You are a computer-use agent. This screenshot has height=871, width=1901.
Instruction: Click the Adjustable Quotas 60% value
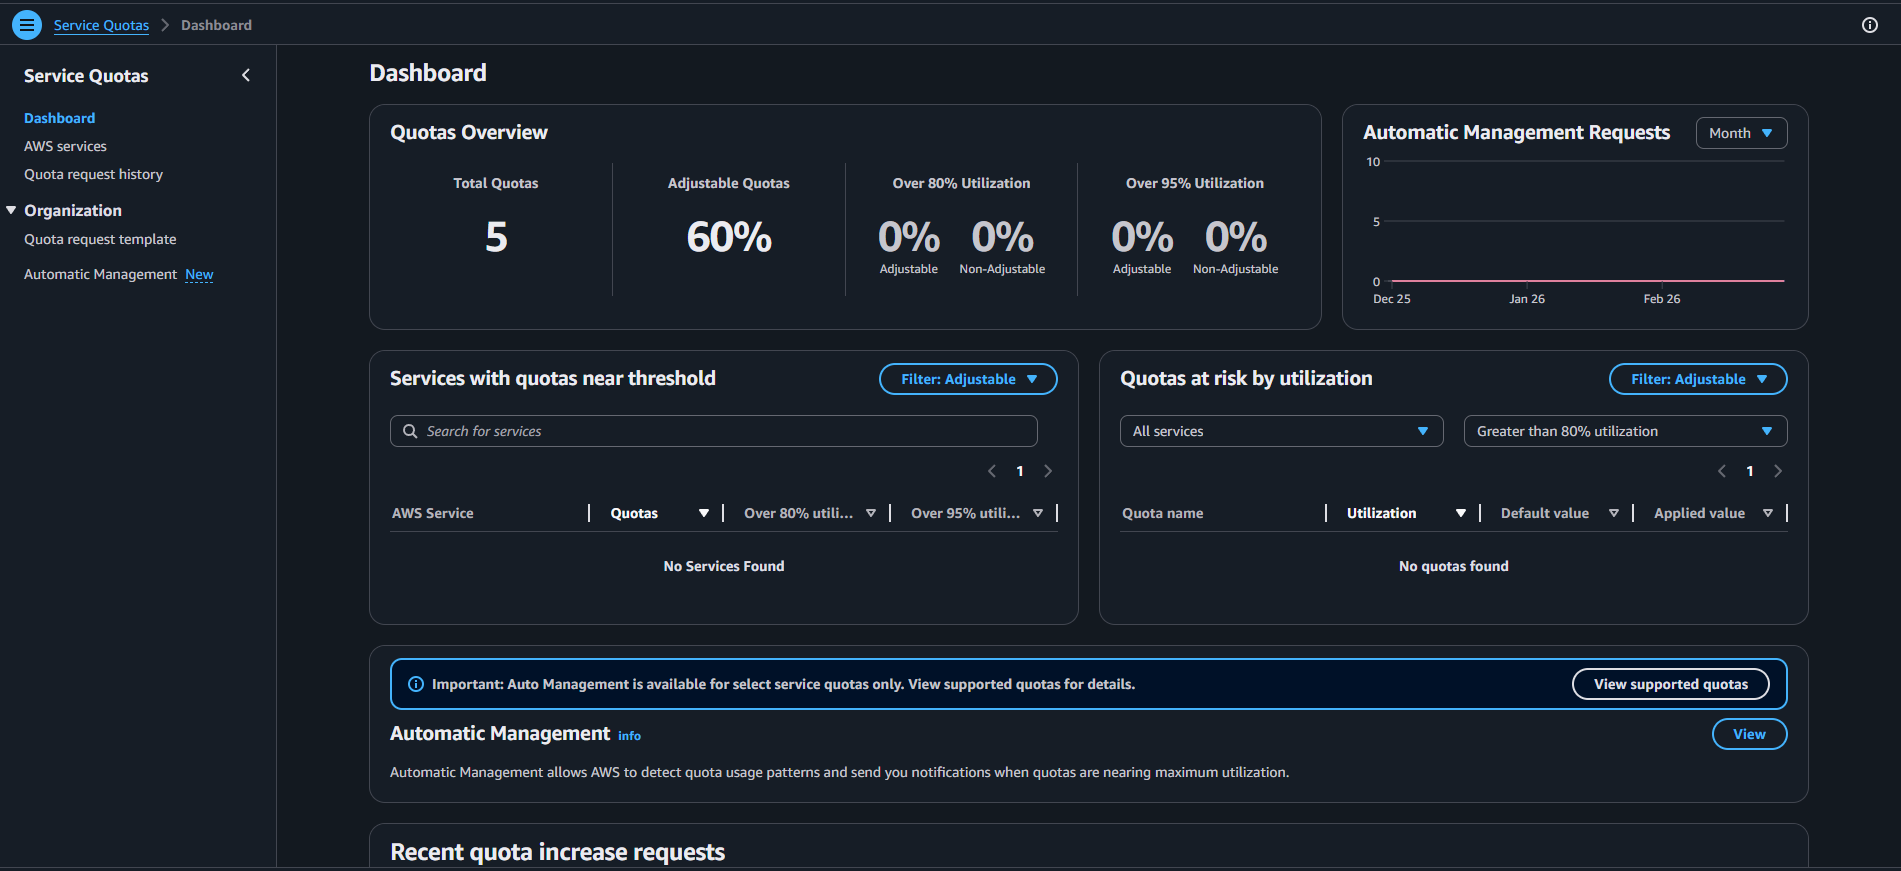point(729,237)
